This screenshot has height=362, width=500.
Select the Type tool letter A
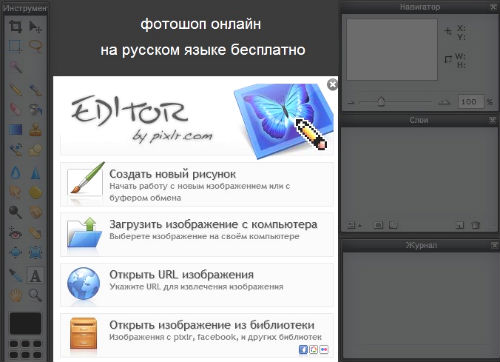[35, 276]
